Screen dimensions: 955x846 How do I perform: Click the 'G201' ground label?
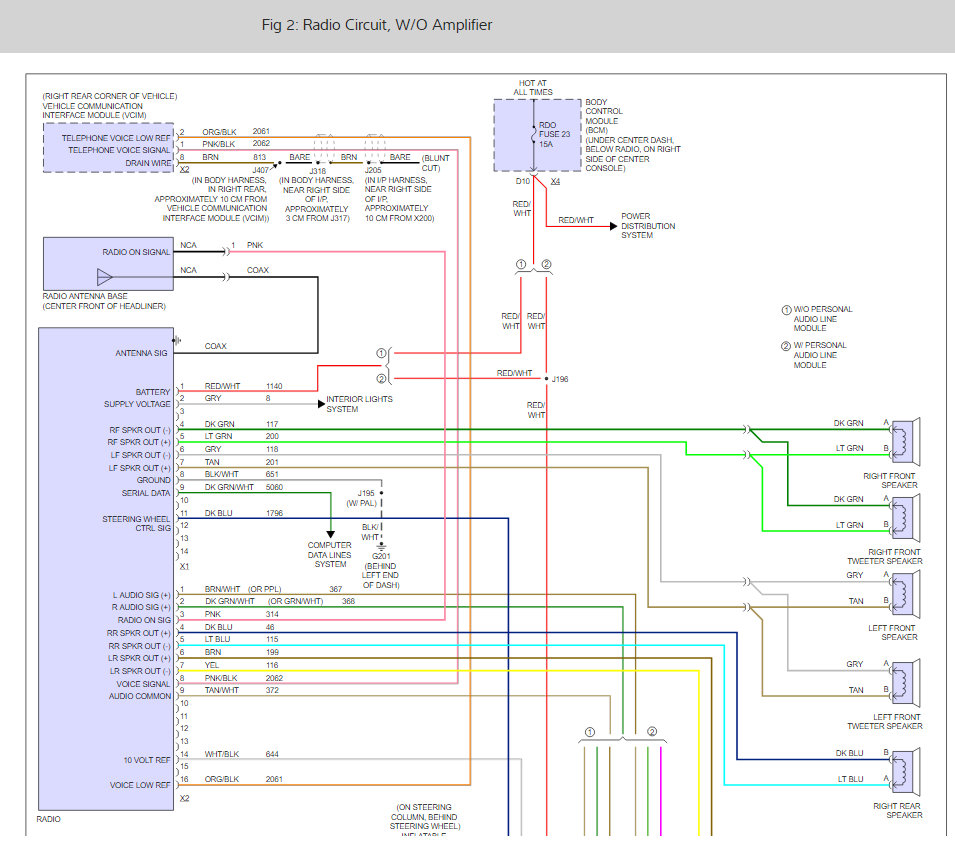(381, 556)
